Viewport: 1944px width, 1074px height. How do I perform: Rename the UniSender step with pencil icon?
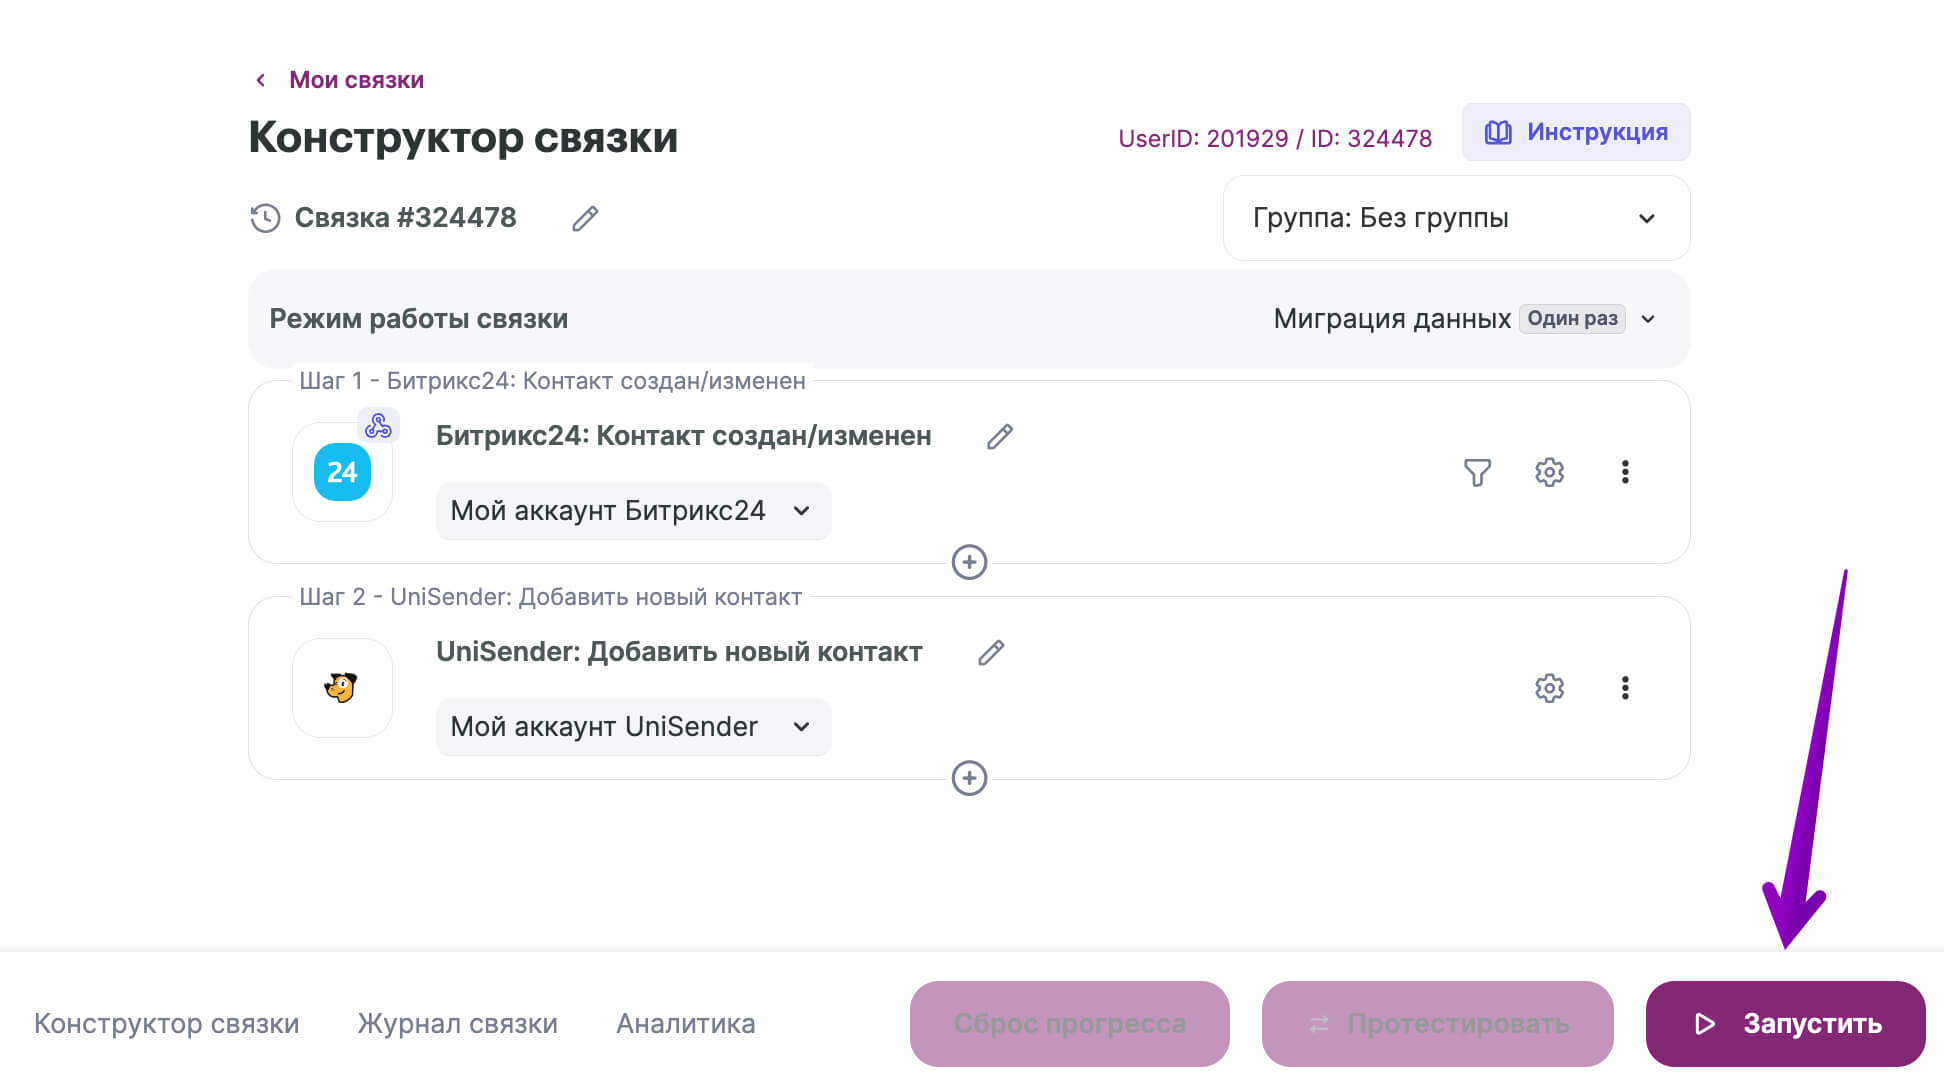coord(991,653)
